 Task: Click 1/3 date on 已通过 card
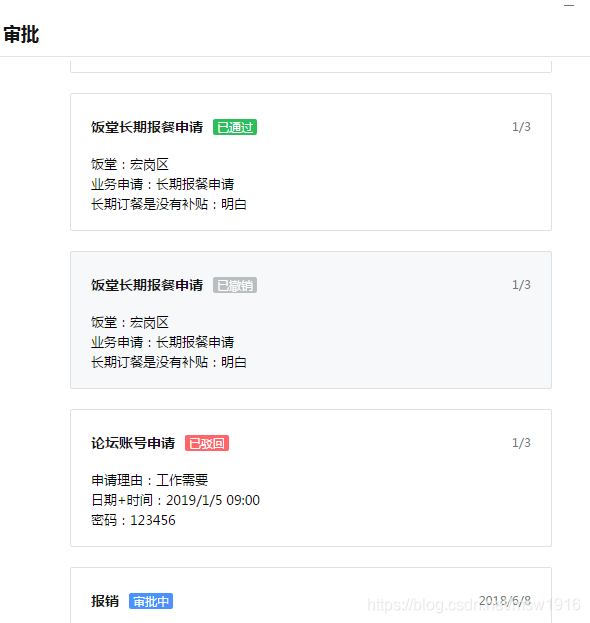coord(521,127)
